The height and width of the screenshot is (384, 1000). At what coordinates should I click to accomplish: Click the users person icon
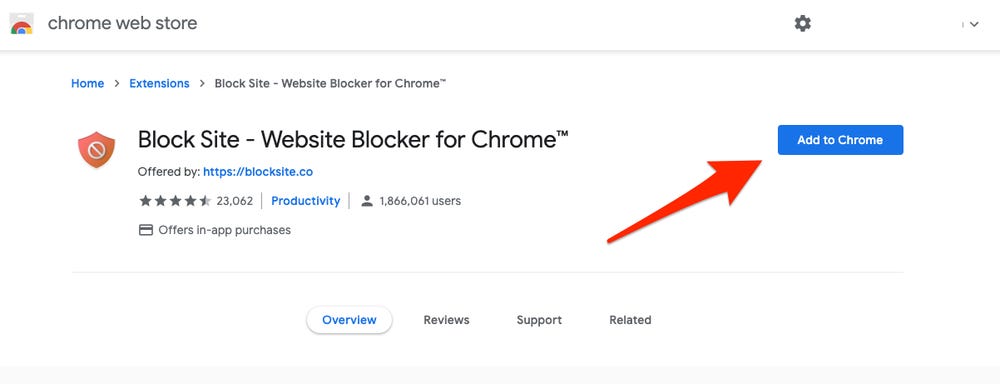pyautogui.click(x=367, y=201)
